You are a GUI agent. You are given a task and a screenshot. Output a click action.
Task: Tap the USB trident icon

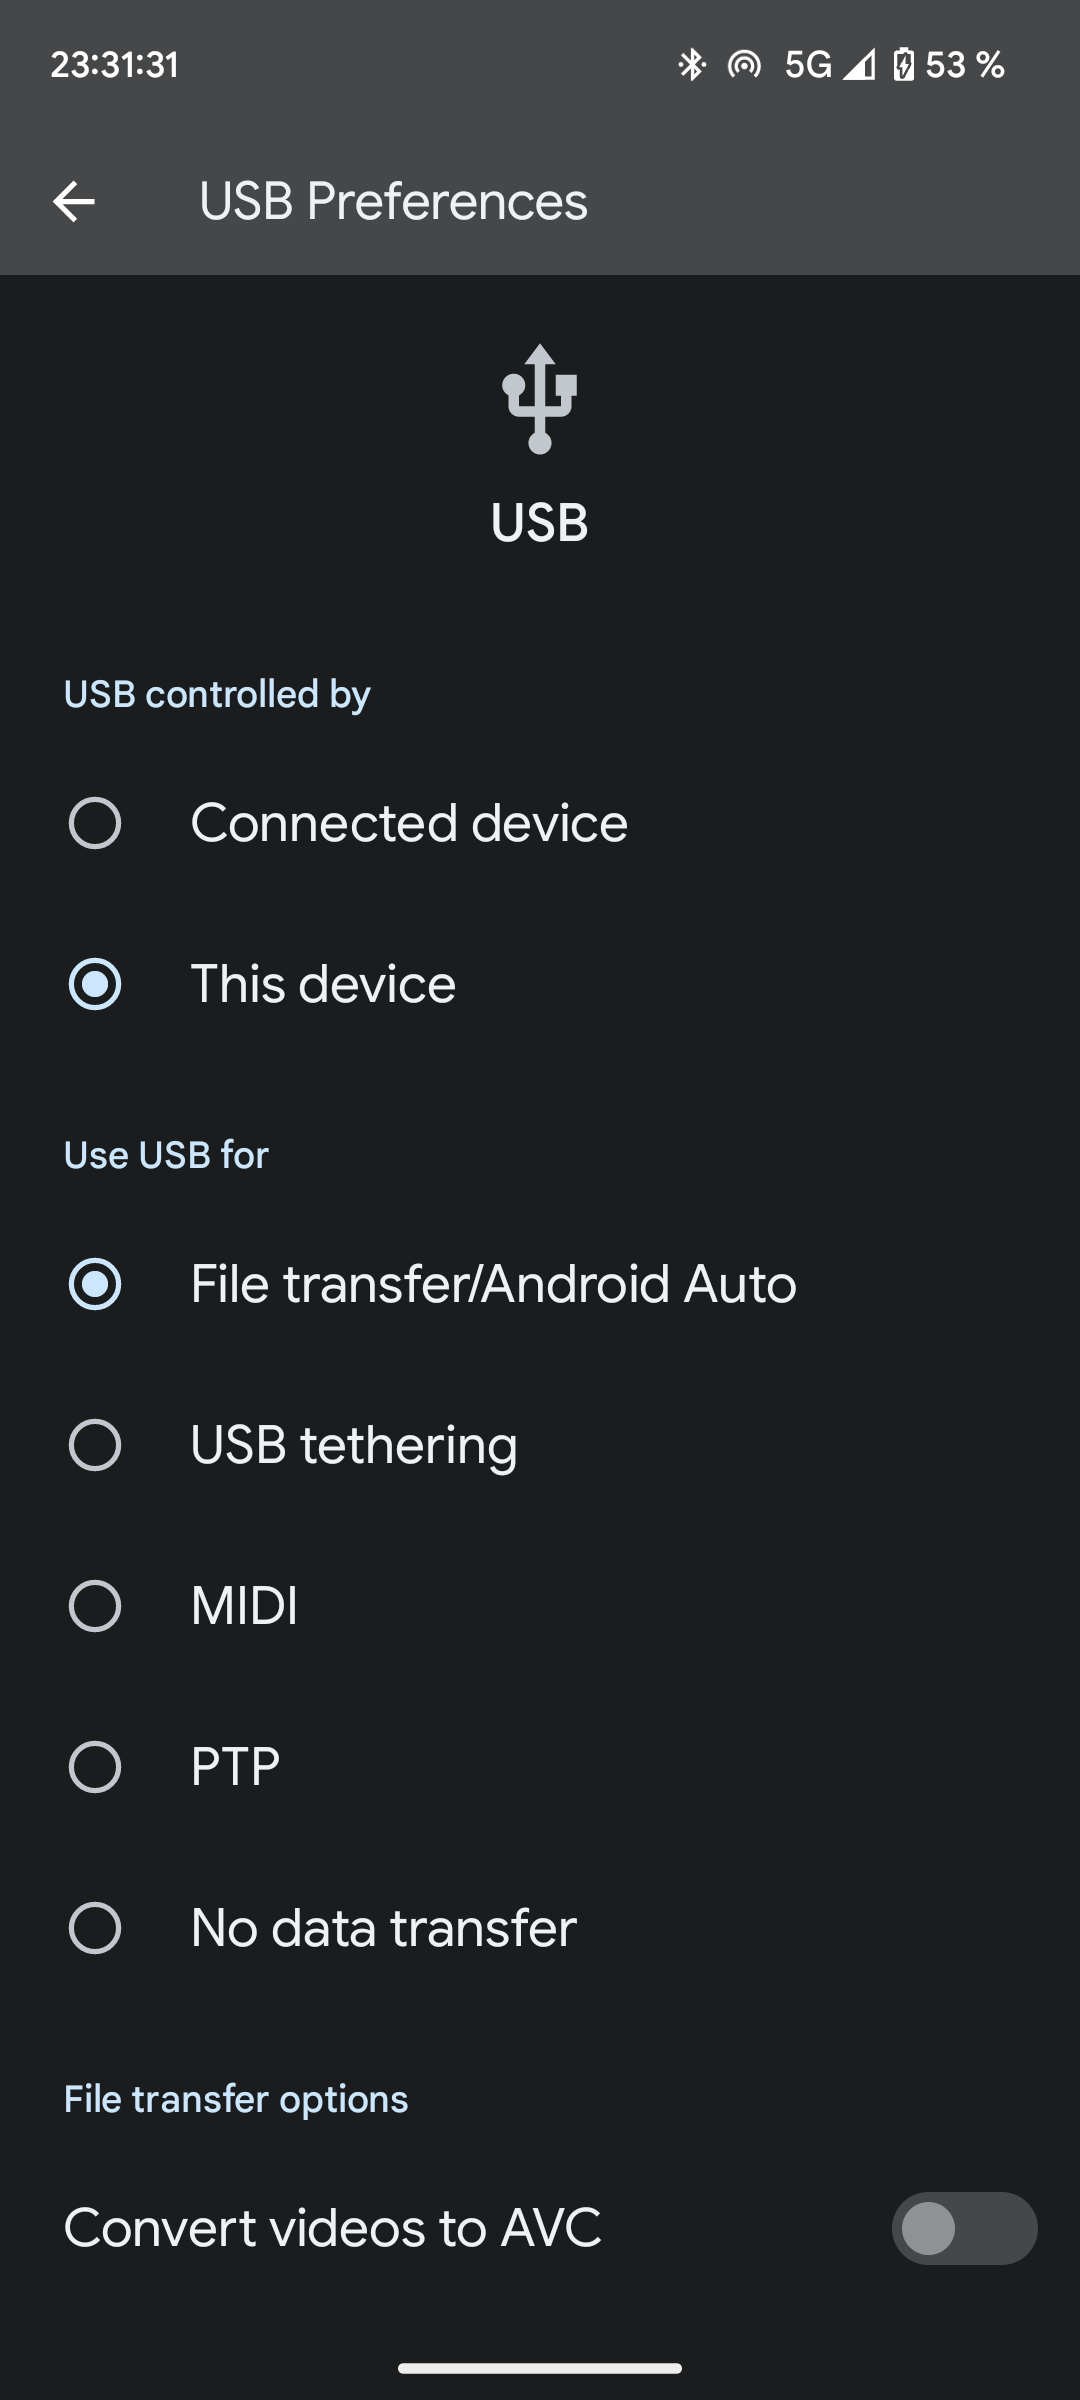[539, 398]
